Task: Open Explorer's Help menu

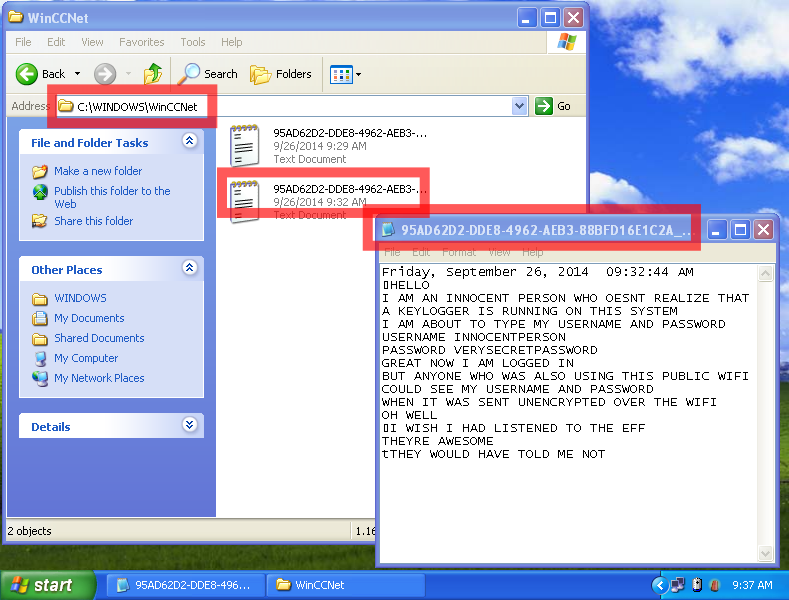Action: pyautogui.click(x=231, y=42)
